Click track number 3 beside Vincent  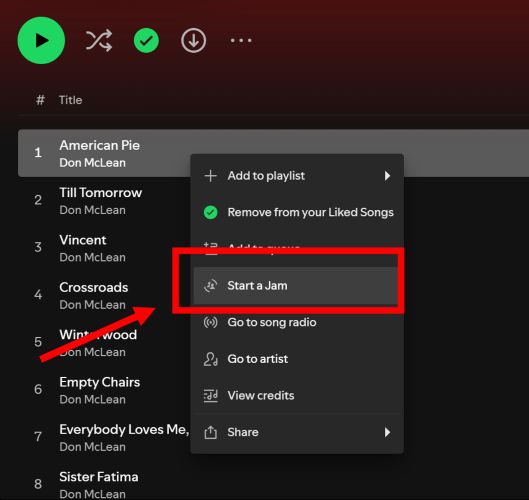pos(38,247)
